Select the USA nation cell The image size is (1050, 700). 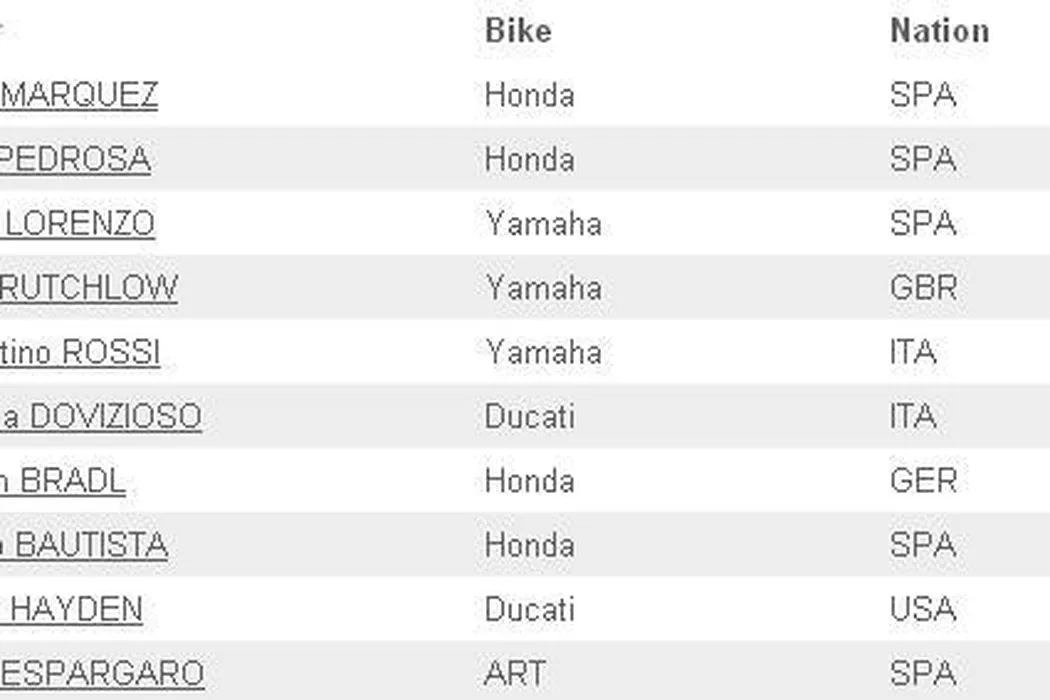click(923, 609)
